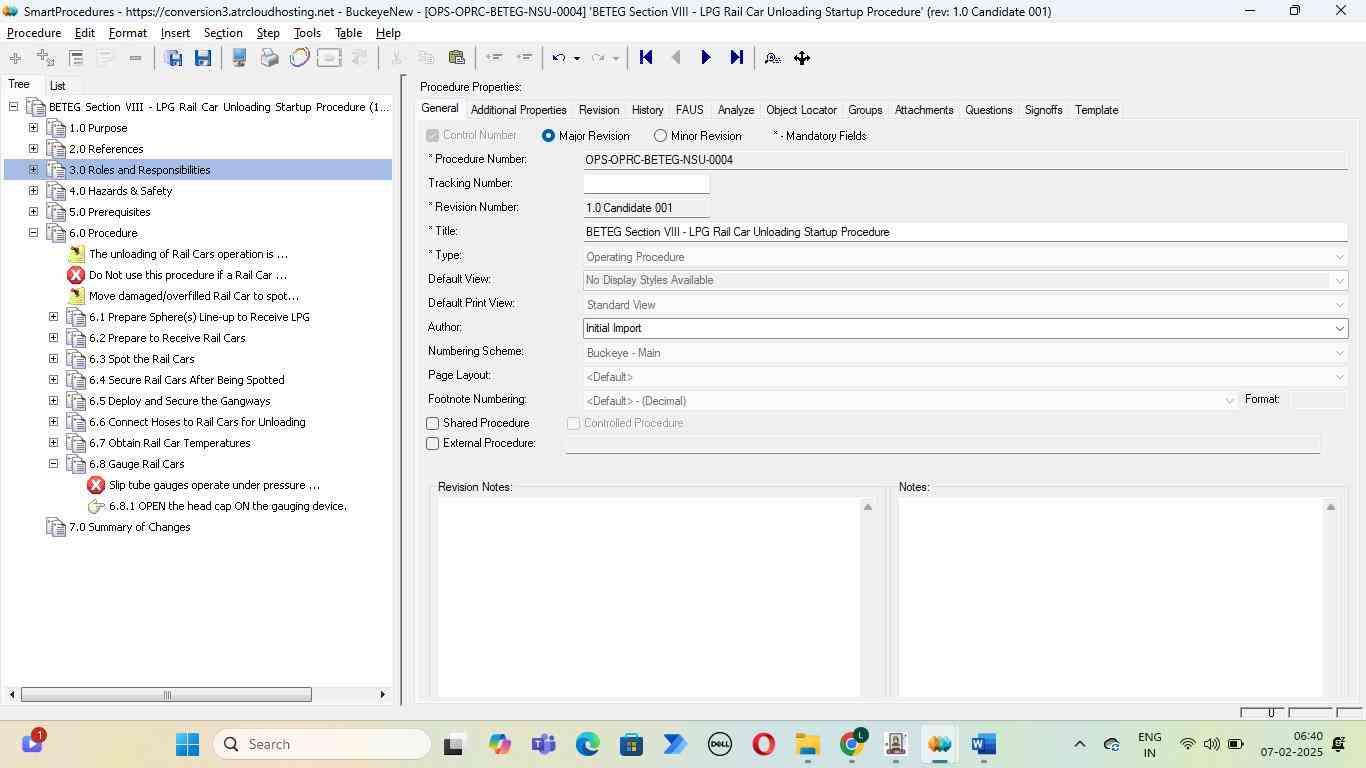Image resolution: width=1366 pixels, height=768 pixels.
Task: Collapse the 6.8 Gauge Rail Cars node
Action: pyautogui.click(x=53, y=464)
